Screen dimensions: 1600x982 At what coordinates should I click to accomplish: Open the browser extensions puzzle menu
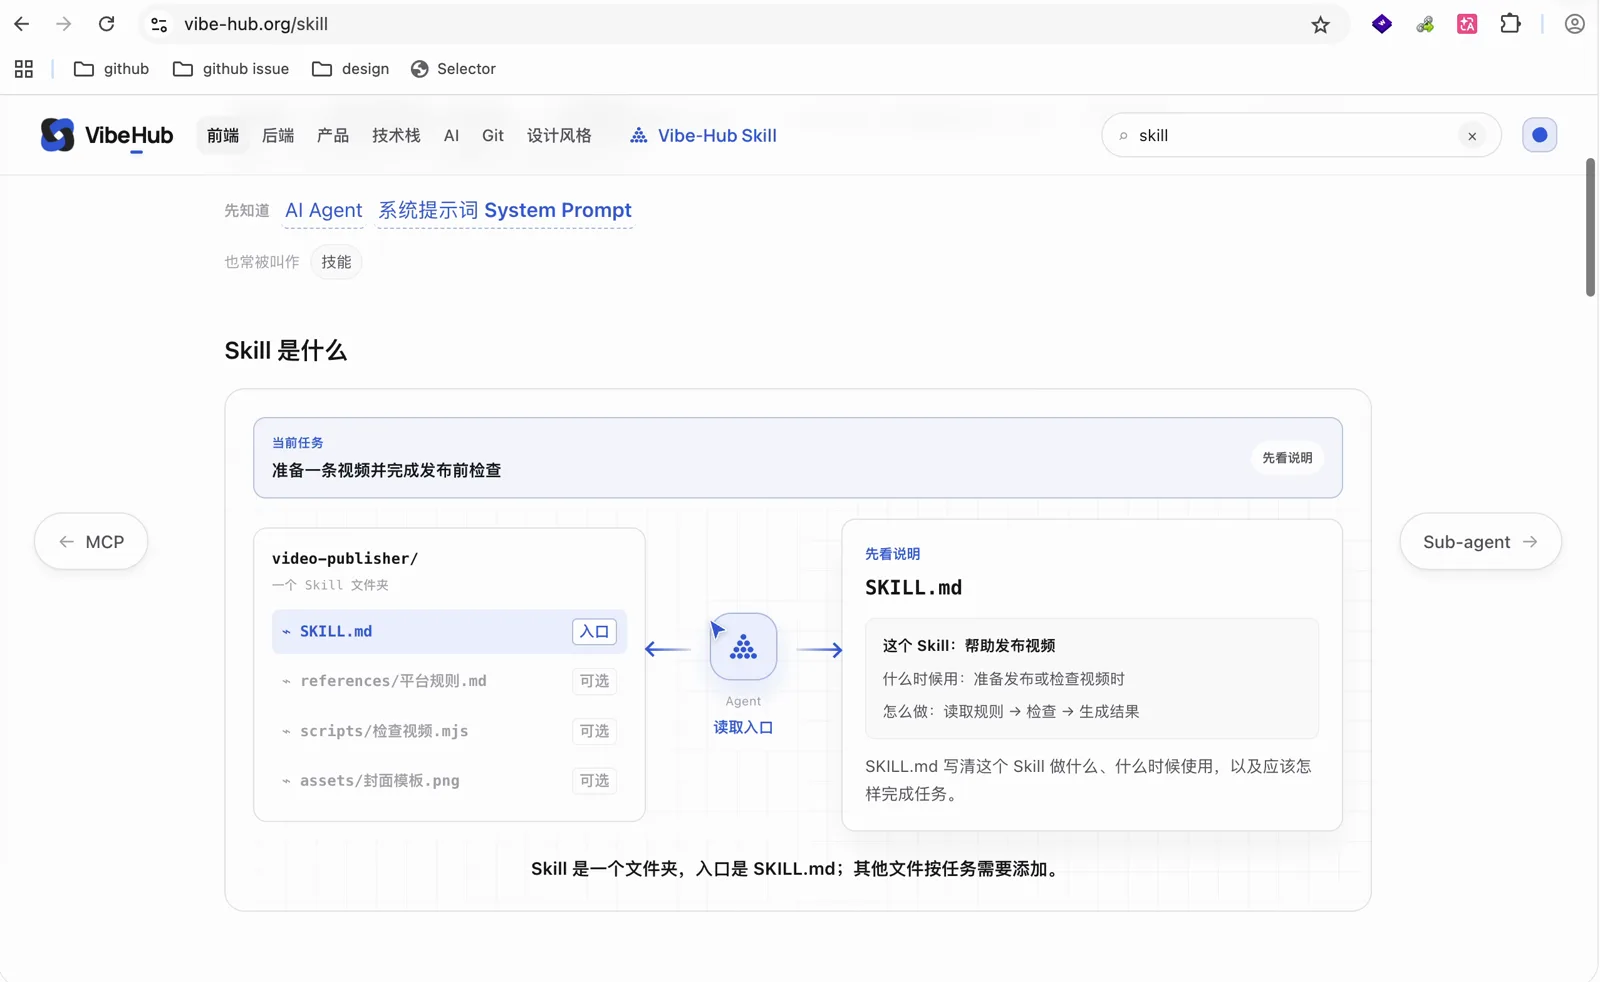pos(1511,24)
